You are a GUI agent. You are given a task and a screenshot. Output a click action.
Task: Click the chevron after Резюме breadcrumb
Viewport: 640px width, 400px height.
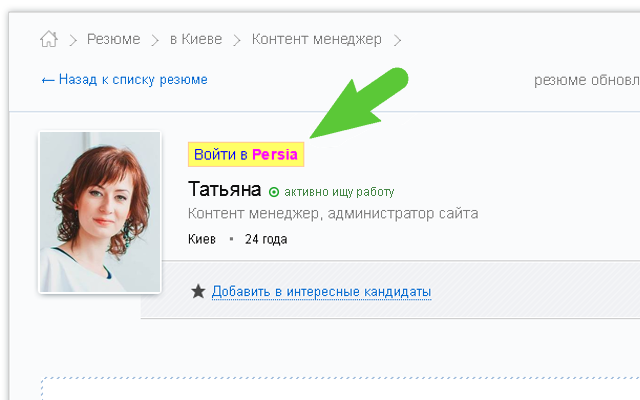click(x=155, y=40)
